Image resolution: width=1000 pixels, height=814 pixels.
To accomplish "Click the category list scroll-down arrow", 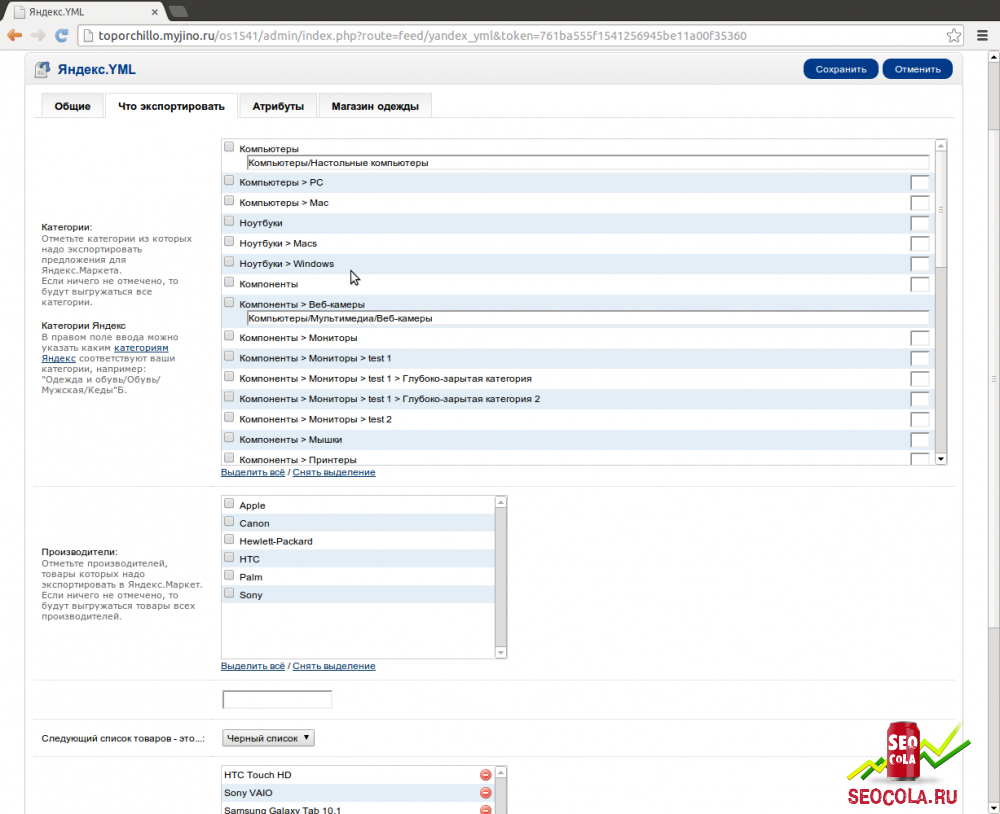I will click(941, 459).
